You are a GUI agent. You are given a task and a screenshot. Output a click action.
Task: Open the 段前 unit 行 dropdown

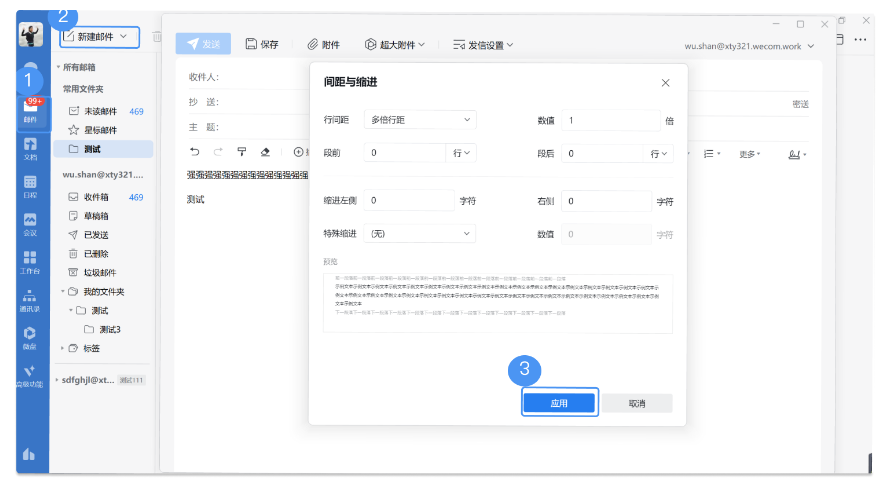(462, 154)
